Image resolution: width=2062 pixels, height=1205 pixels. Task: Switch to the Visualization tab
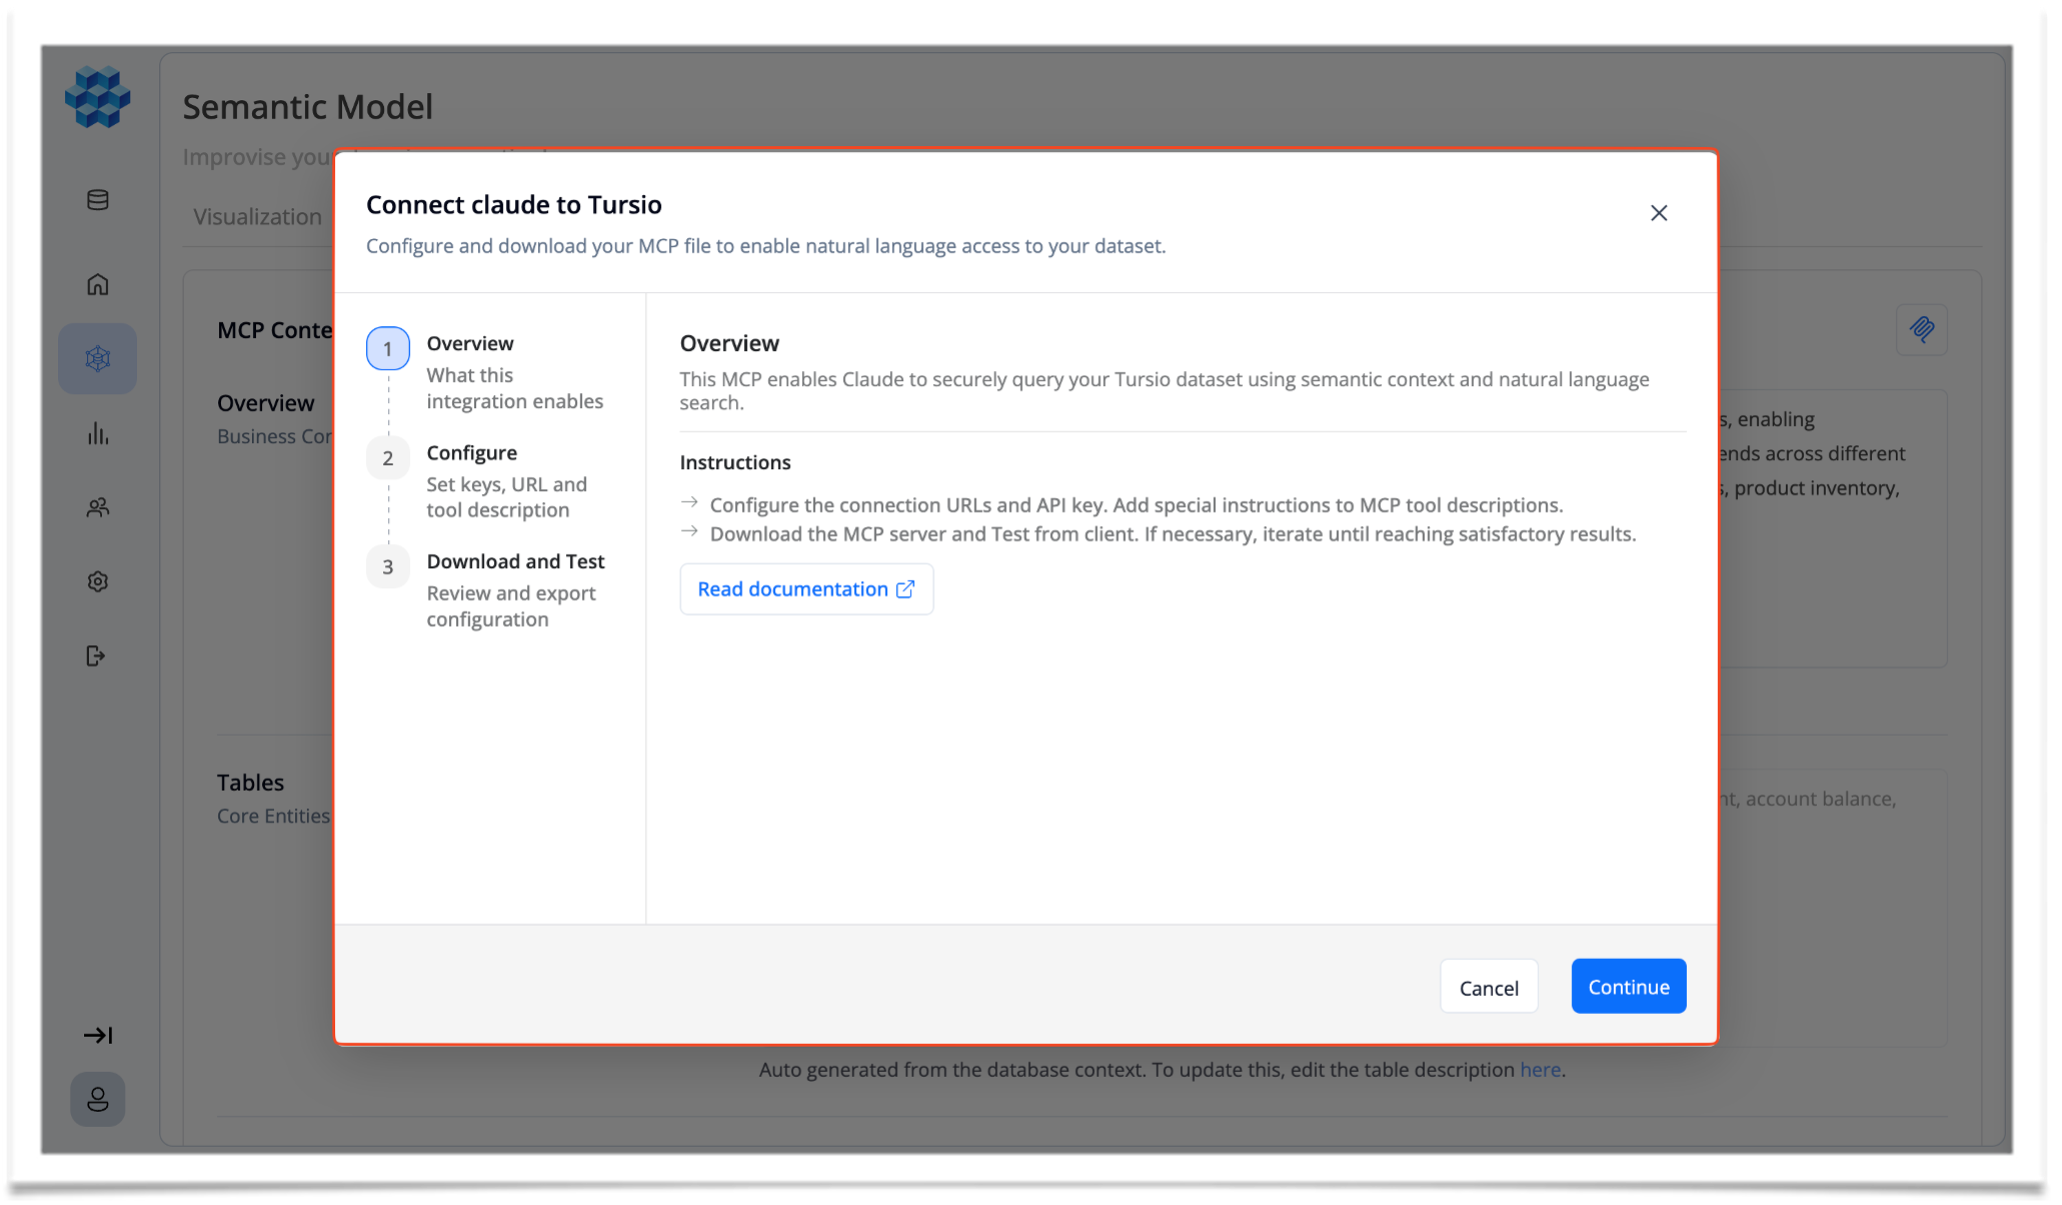click(x=257, y=217)
